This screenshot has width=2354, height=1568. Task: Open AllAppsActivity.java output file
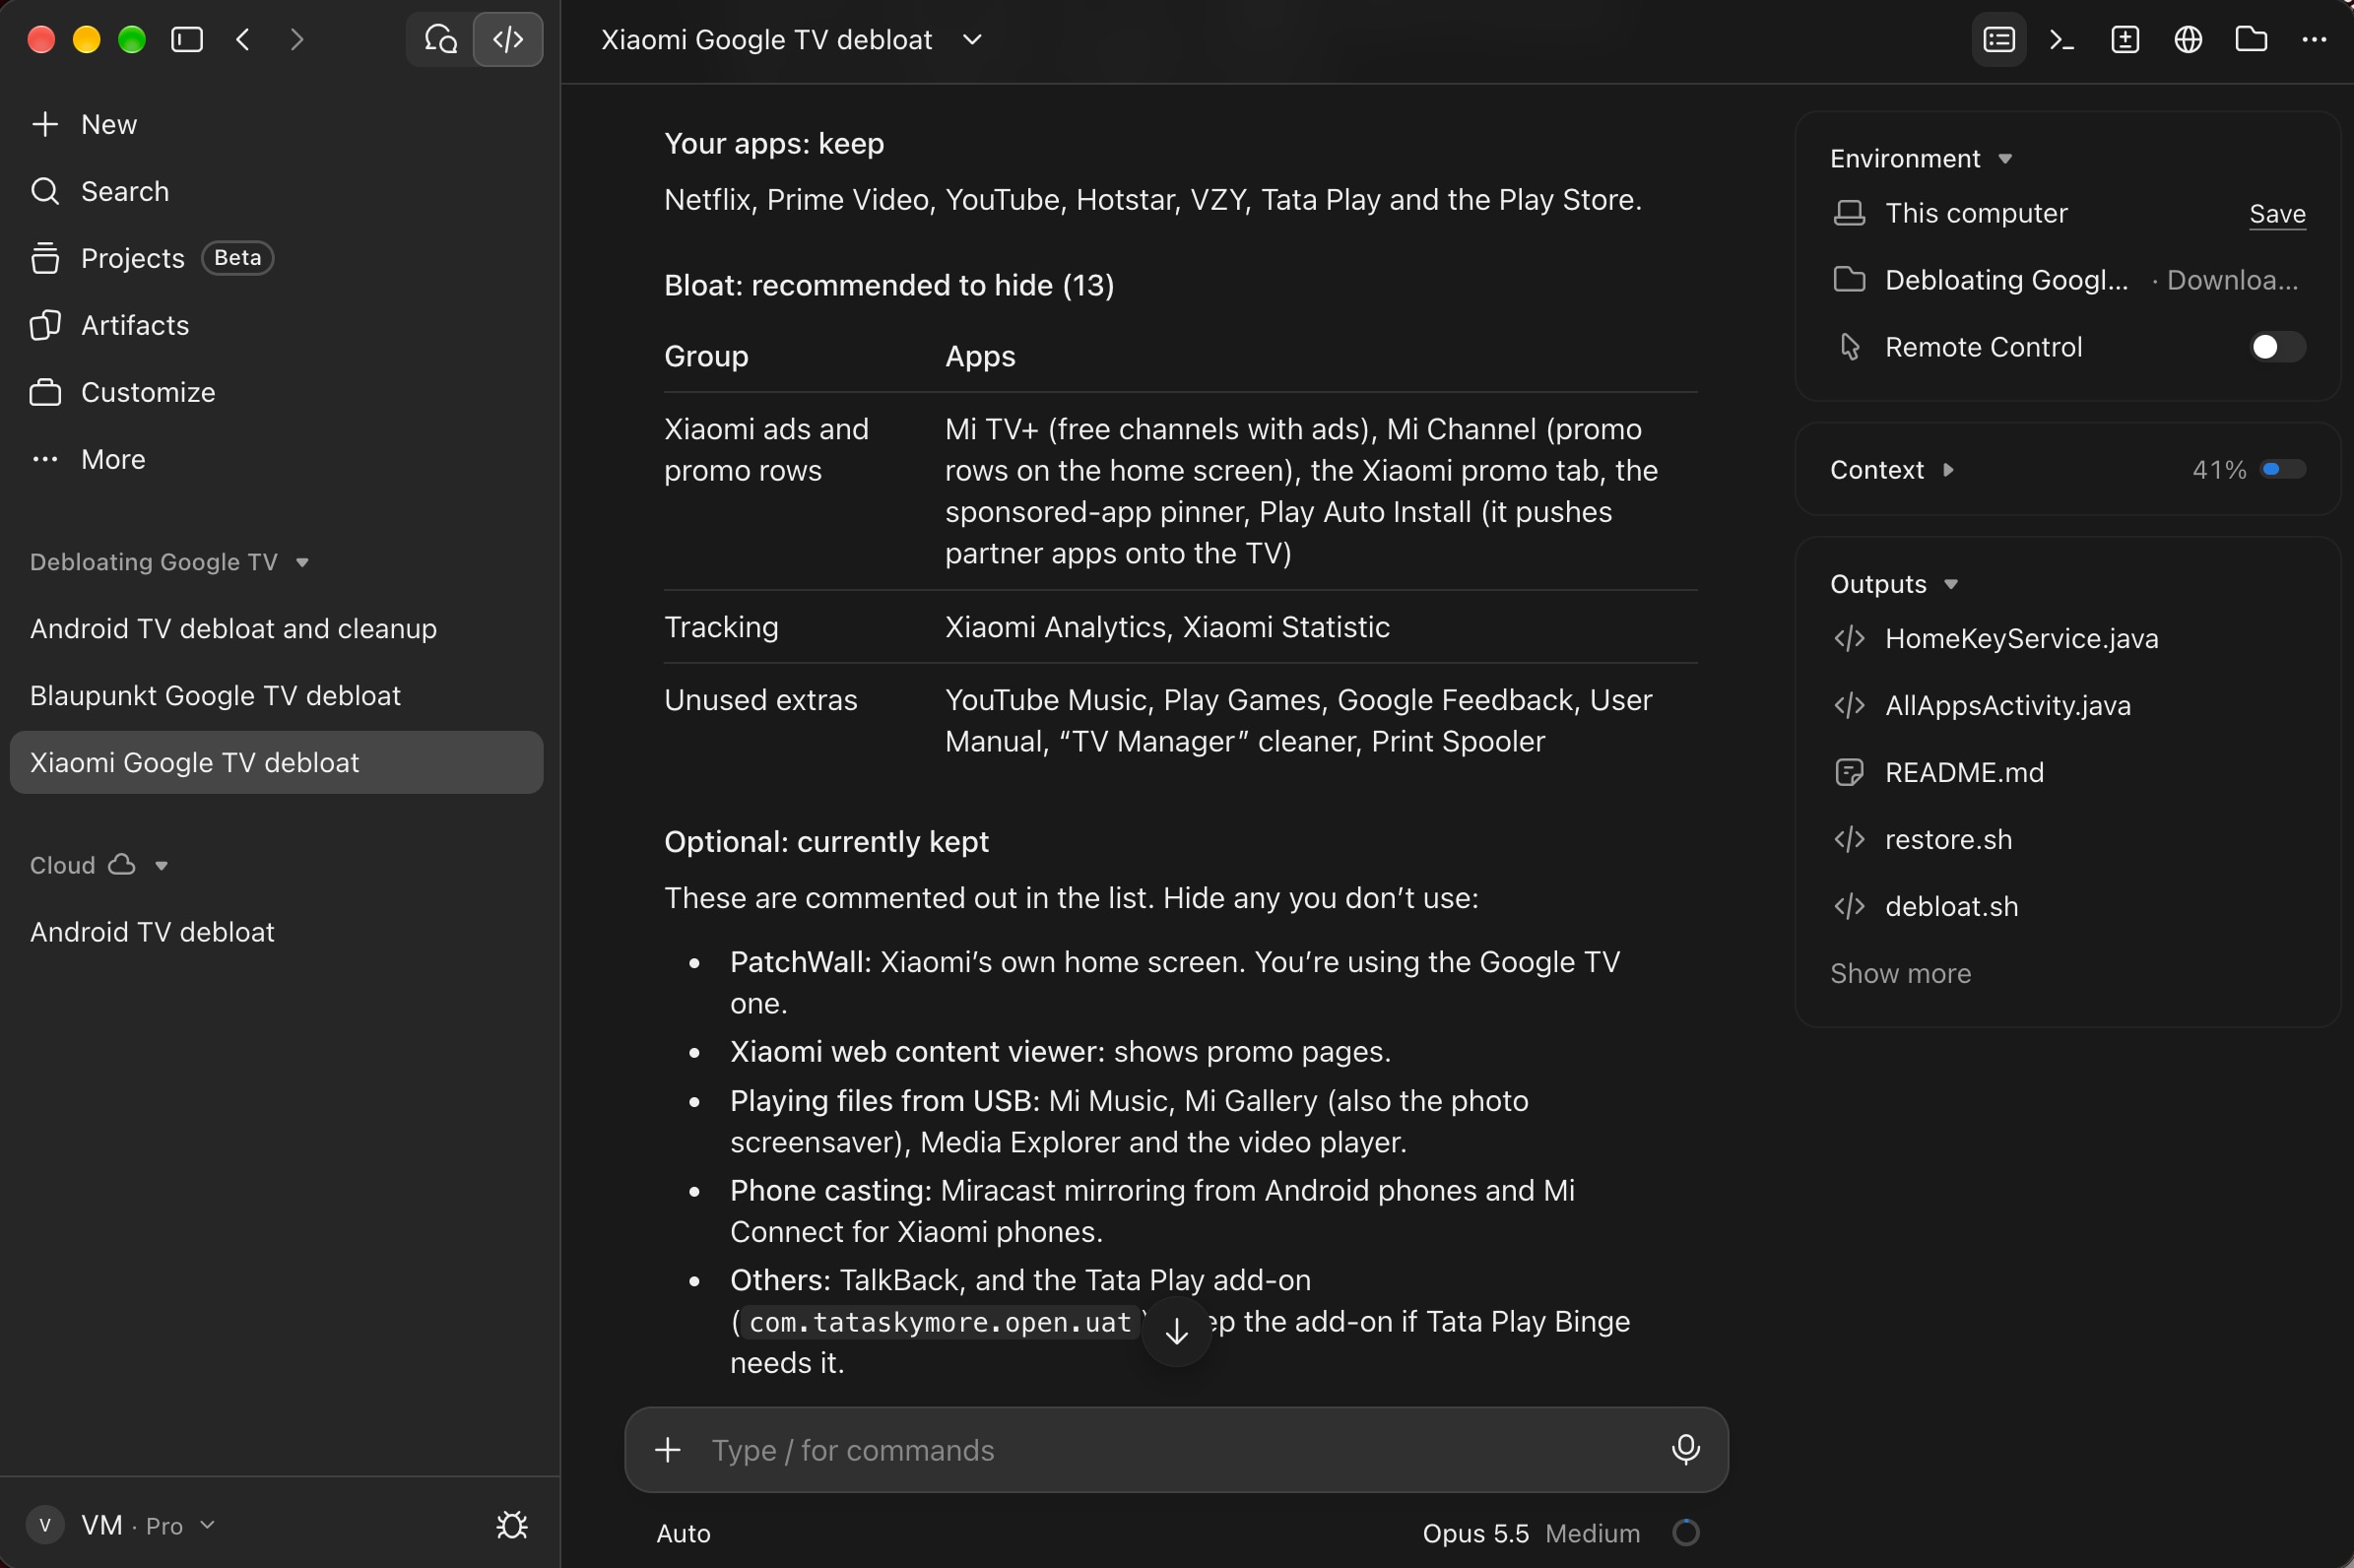[2007, 705]
